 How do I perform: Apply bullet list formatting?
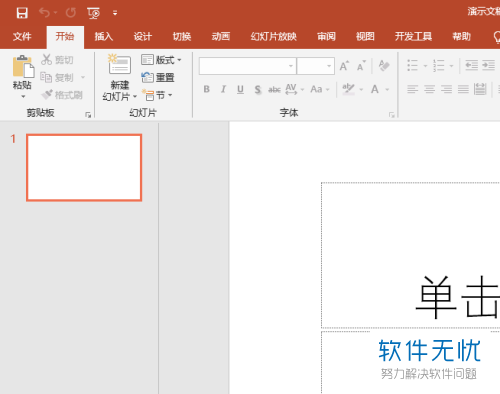click(413, 65)
